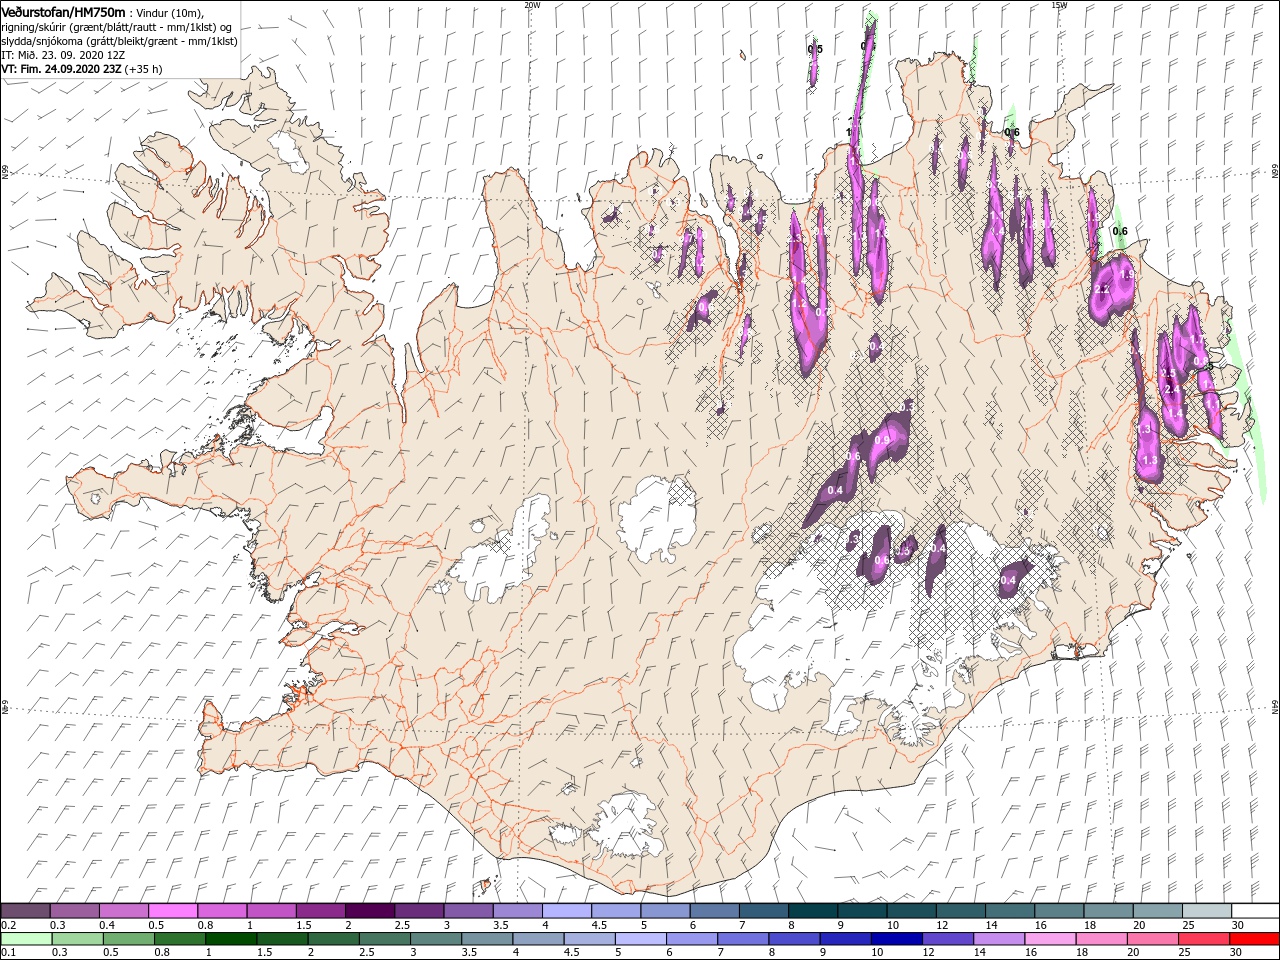
Task: Select the pale green rain swatch for 0.1–0.3
Action: pyautogui.click(x=25, y=939)
